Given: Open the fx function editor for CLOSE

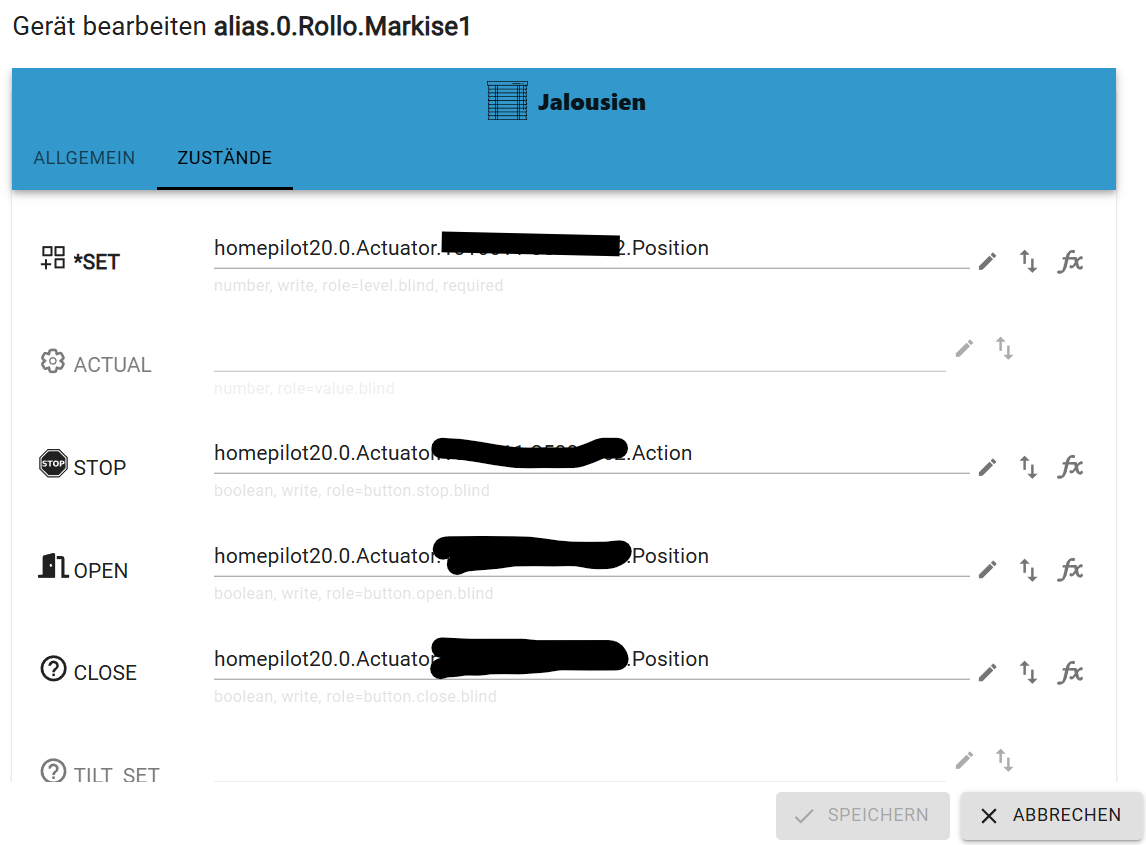Looking at the screenshot, I should pos(1070,672).
